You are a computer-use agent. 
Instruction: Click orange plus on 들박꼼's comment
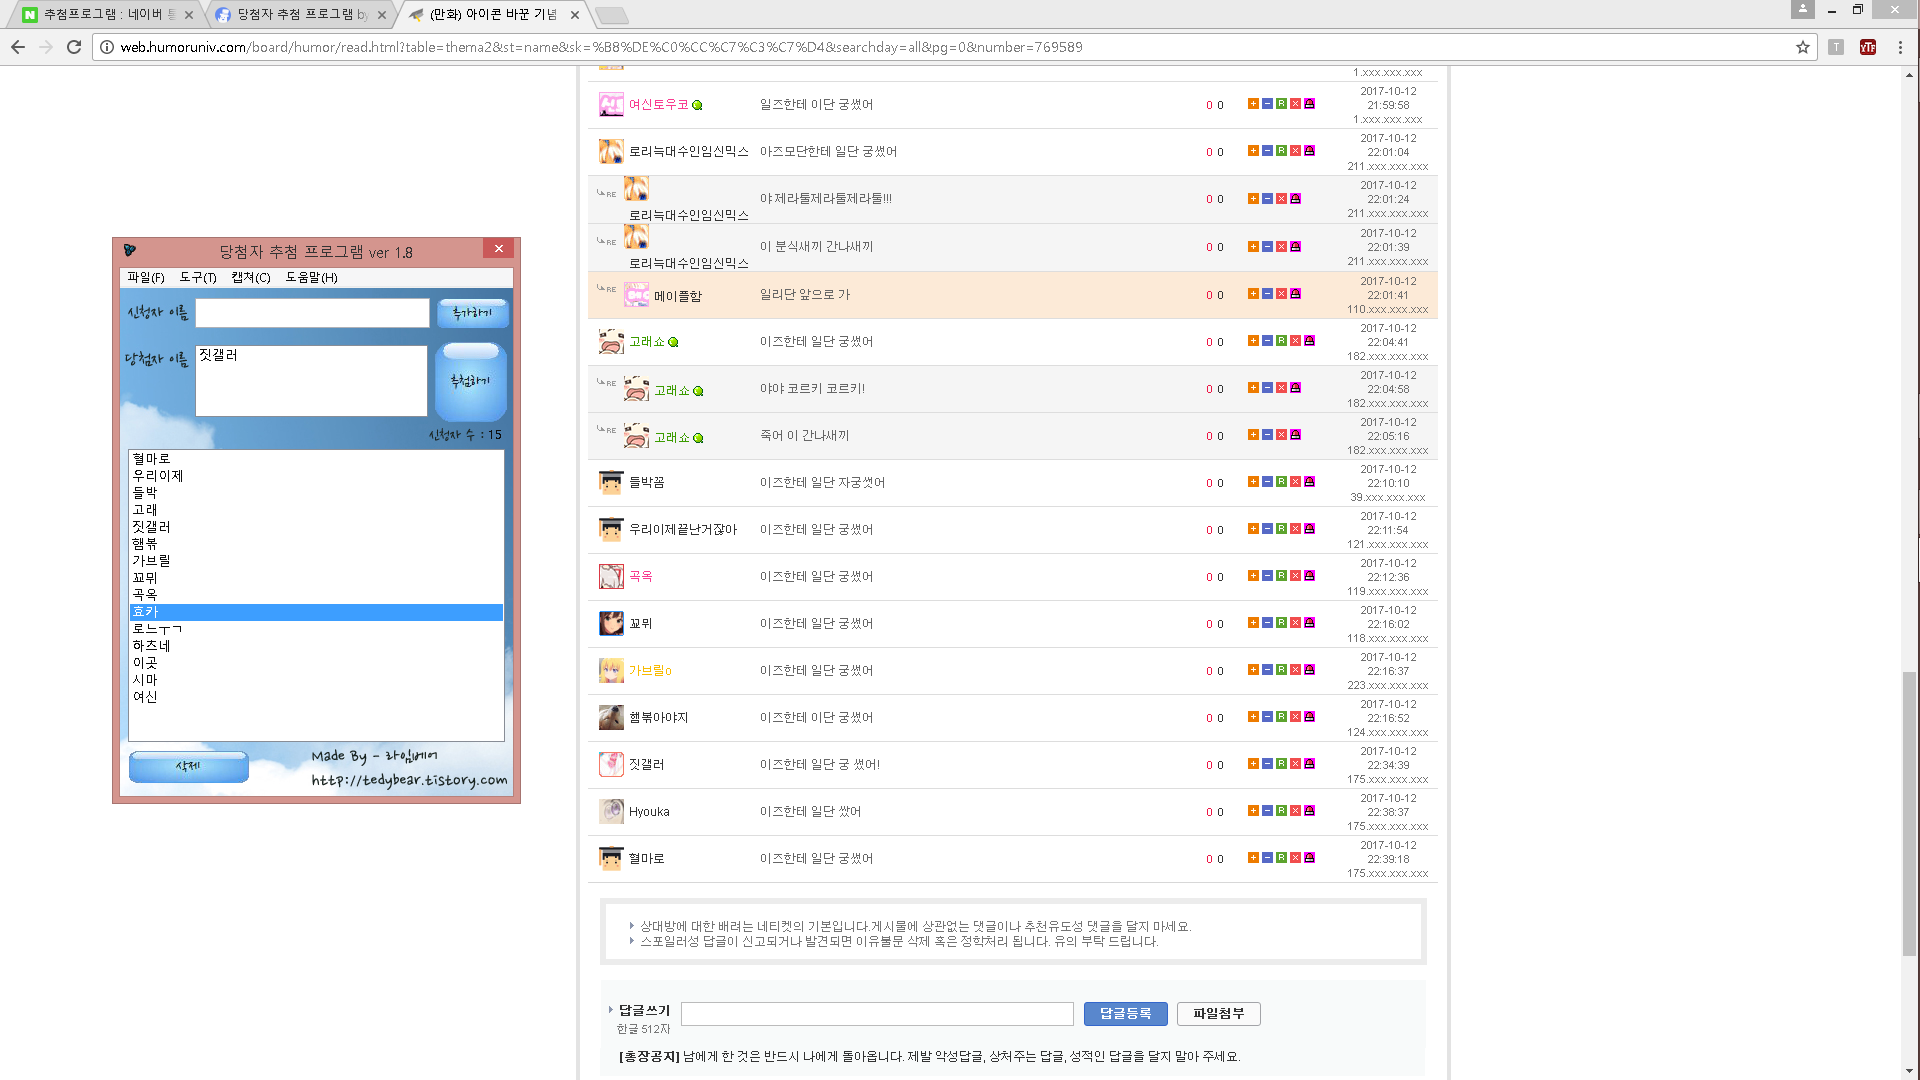pyautogui.click(x=1253, y=482)
